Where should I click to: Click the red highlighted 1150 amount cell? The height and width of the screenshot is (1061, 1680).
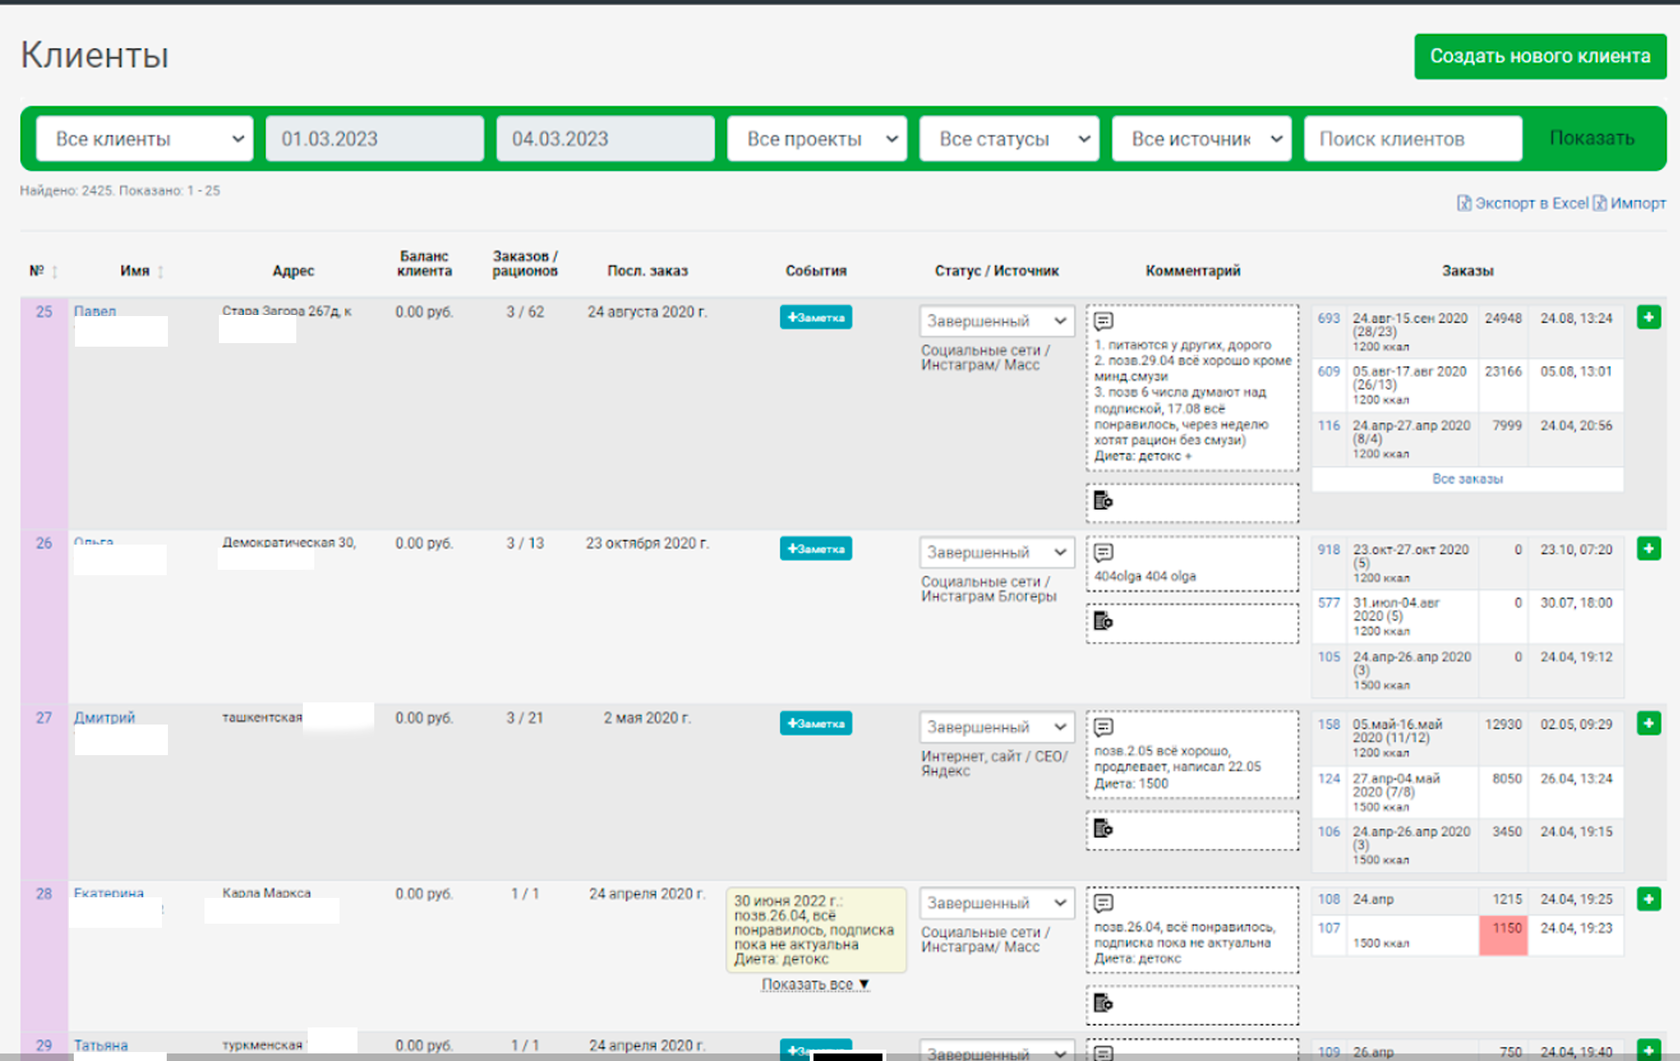(1504, 935)
